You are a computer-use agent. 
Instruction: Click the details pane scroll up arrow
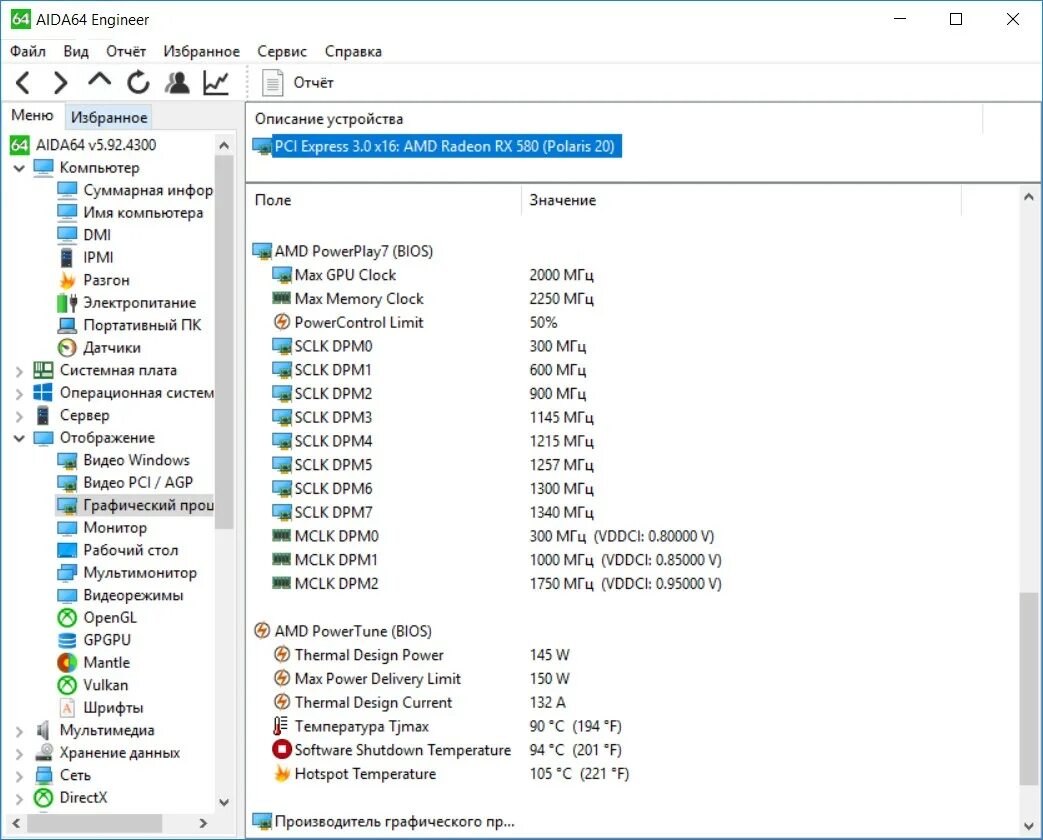(x=1028, y=197)
